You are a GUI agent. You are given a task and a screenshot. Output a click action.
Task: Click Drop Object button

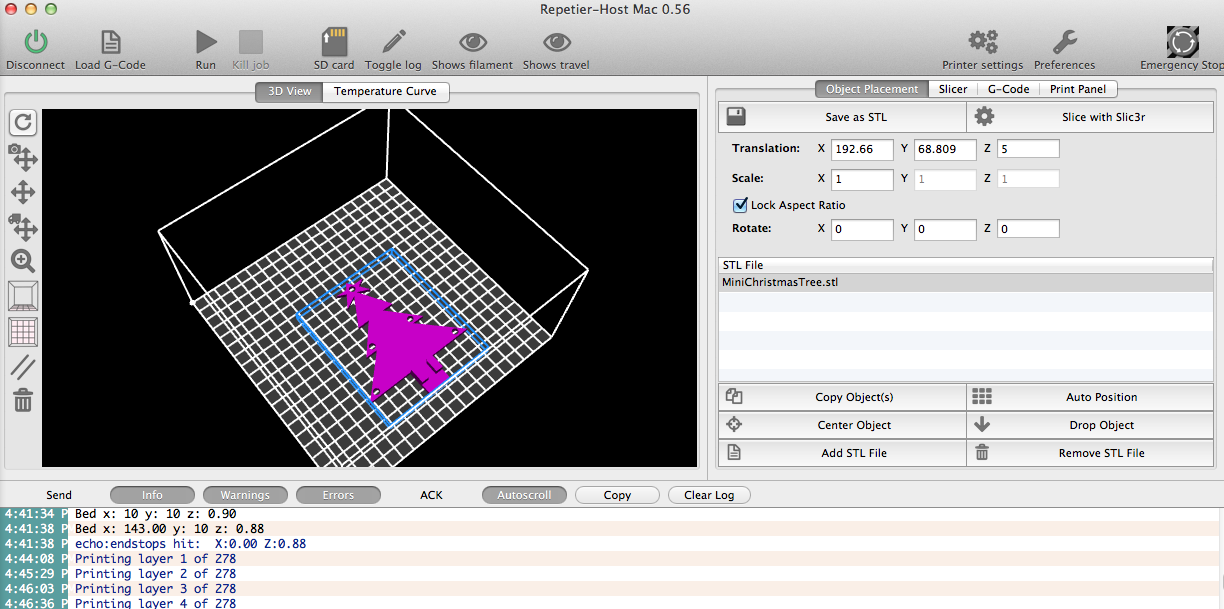click(1090, 425)
